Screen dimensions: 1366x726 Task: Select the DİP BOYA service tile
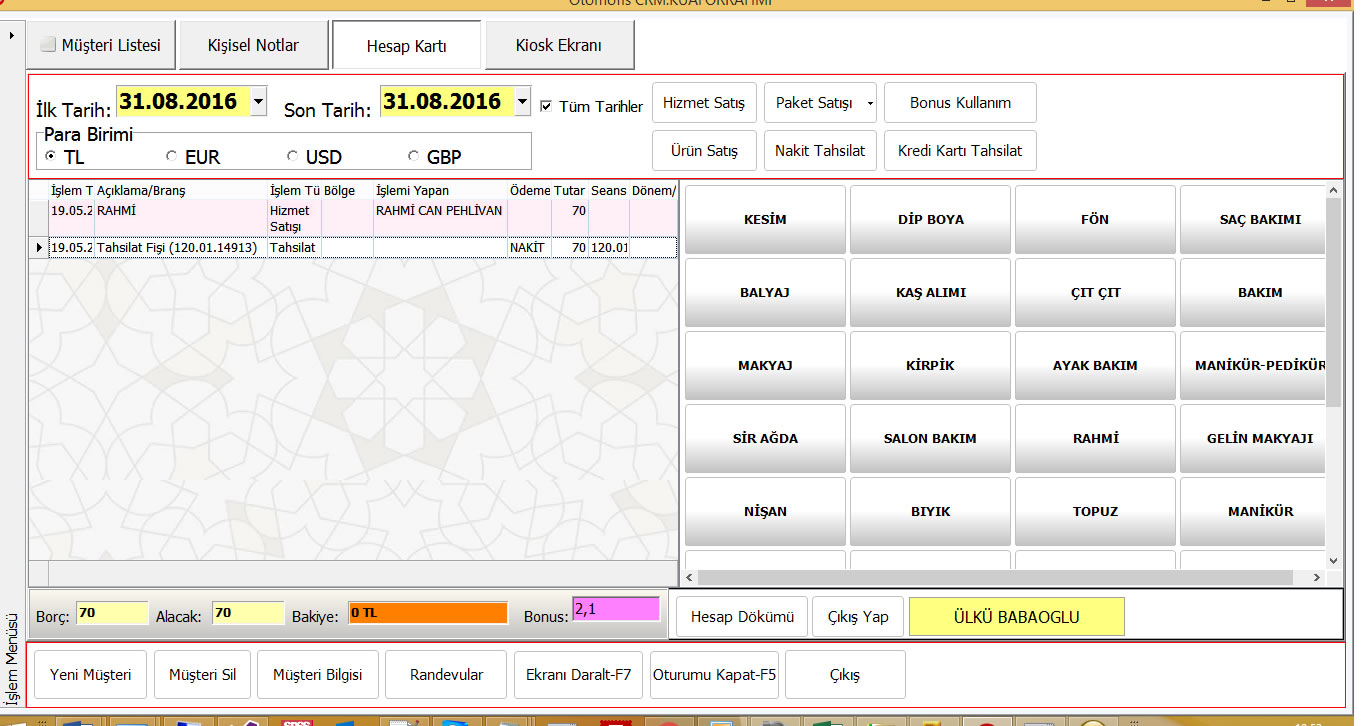(x=930, y=219)
